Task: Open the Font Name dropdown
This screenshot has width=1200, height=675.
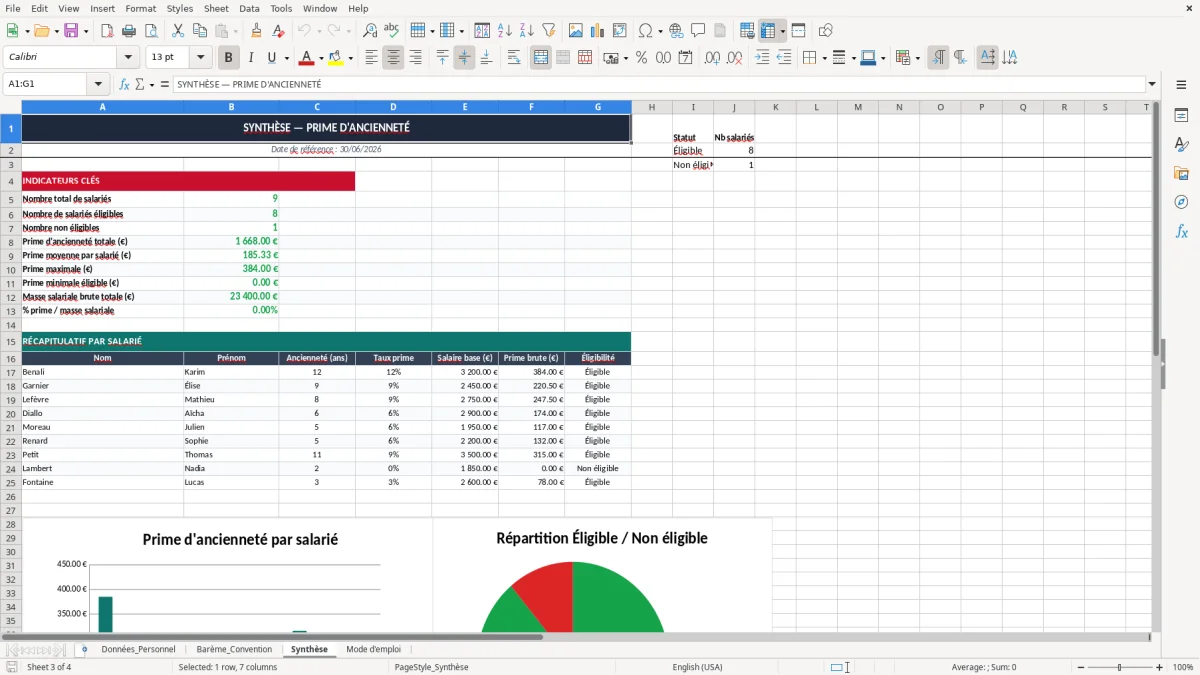Action: click(x=127, y=58)
